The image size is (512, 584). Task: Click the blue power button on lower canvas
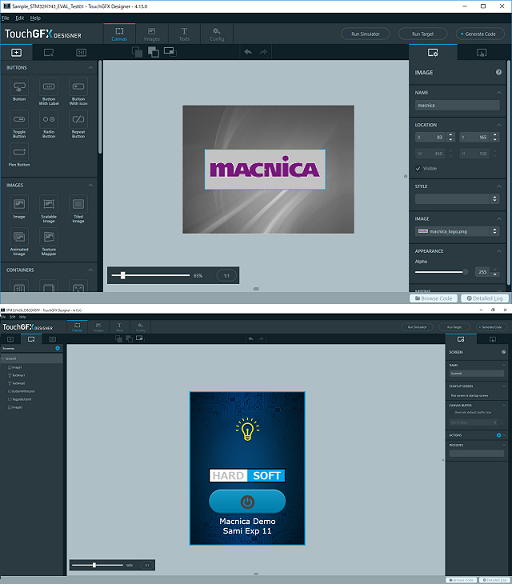[x=247, y=502]
